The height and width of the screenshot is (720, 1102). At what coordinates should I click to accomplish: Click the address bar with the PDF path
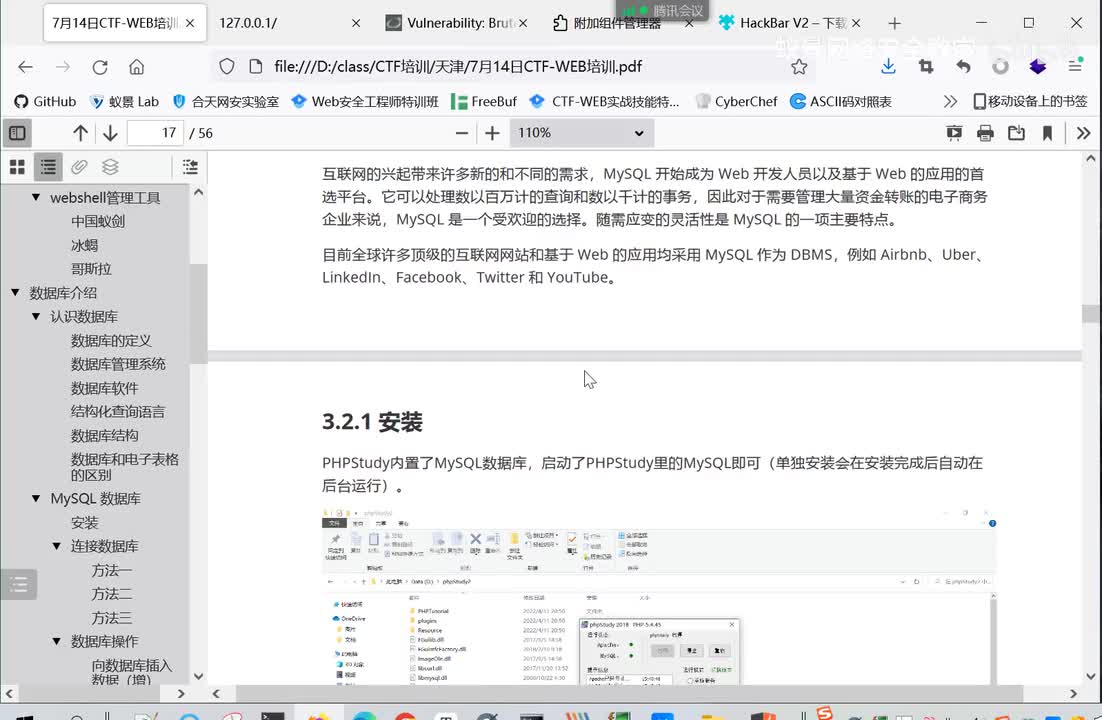pyautogui.click(x=457, y=67)
